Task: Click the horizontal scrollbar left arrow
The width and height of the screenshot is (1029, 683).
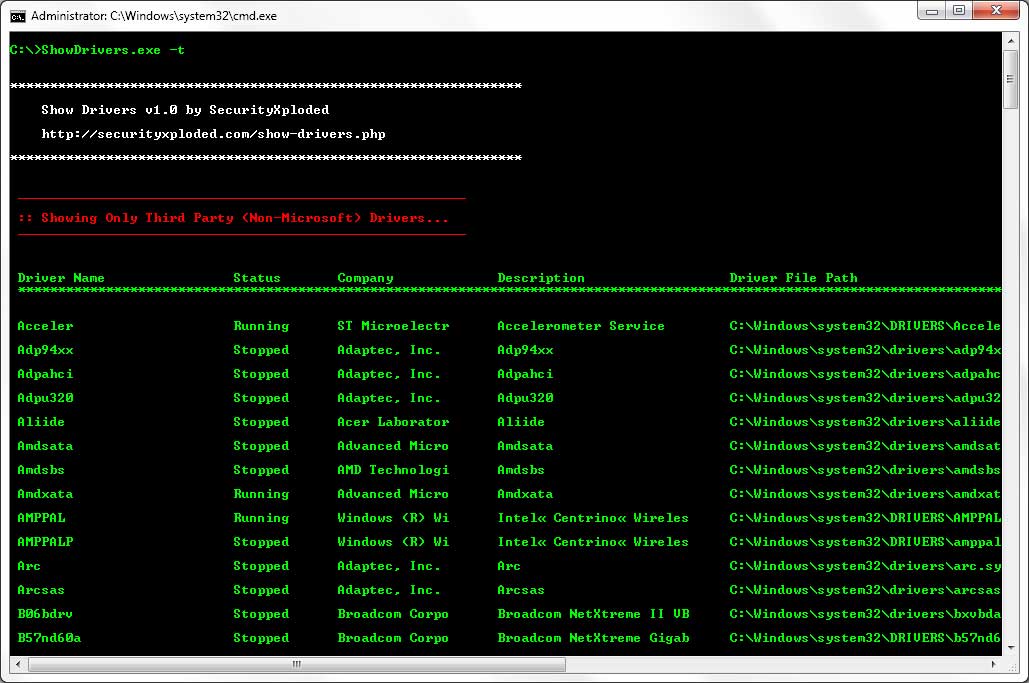Action: tap(17, 664)
